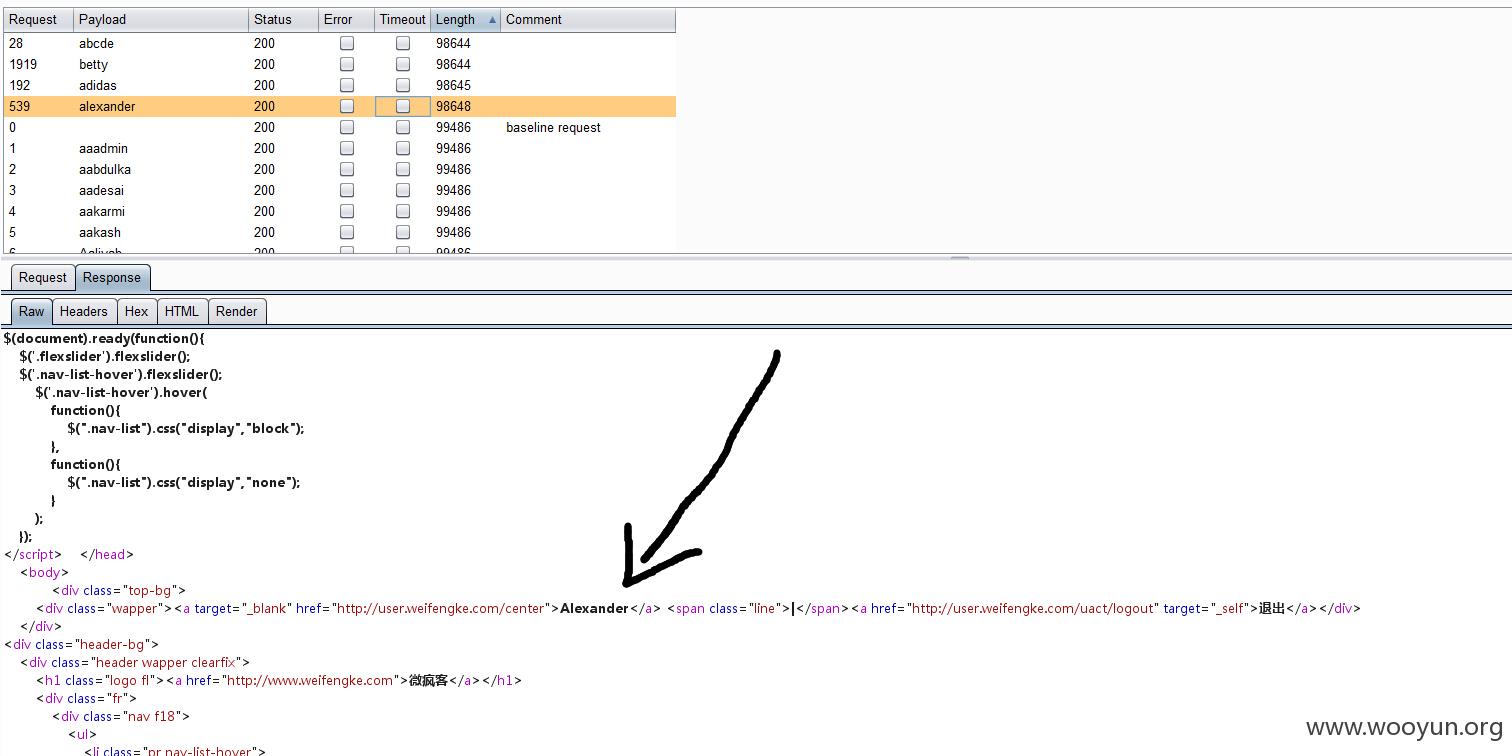Image resolution: width=1512 pixels, height=756 pixels.
Task: Tick the Timeout checkbox for betty row
Action: coord(403,64)
